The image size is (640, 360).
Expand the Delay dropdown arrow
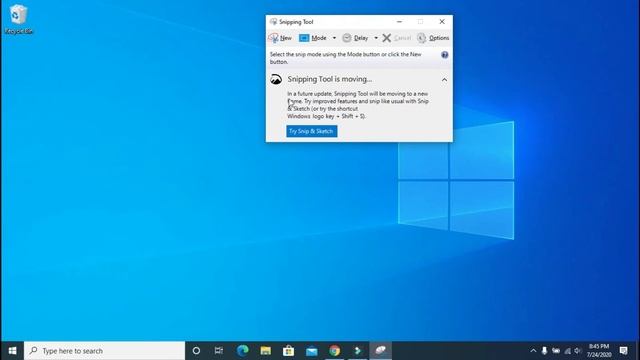(x=376, y=38)
